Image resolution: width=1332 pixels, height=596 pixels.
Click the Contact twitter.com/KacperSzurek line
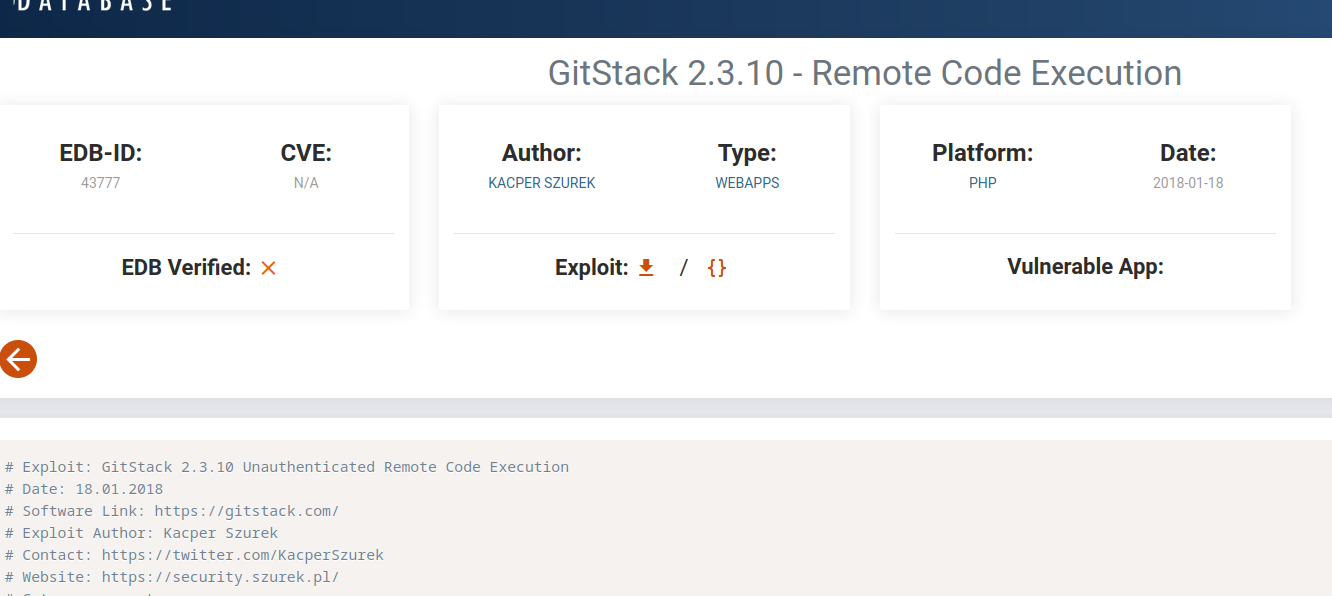coord(194,555)
